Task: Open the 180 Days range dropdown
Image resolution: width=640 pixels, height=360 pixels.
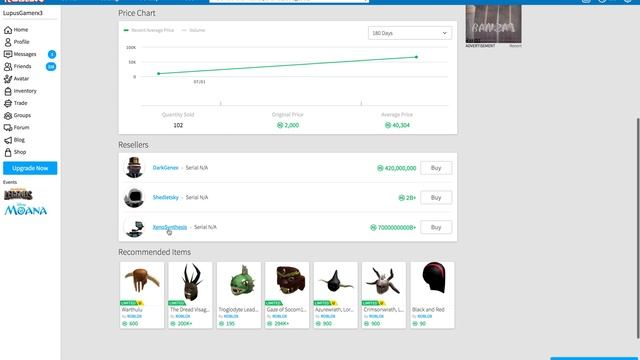Action: pos(410,33)
